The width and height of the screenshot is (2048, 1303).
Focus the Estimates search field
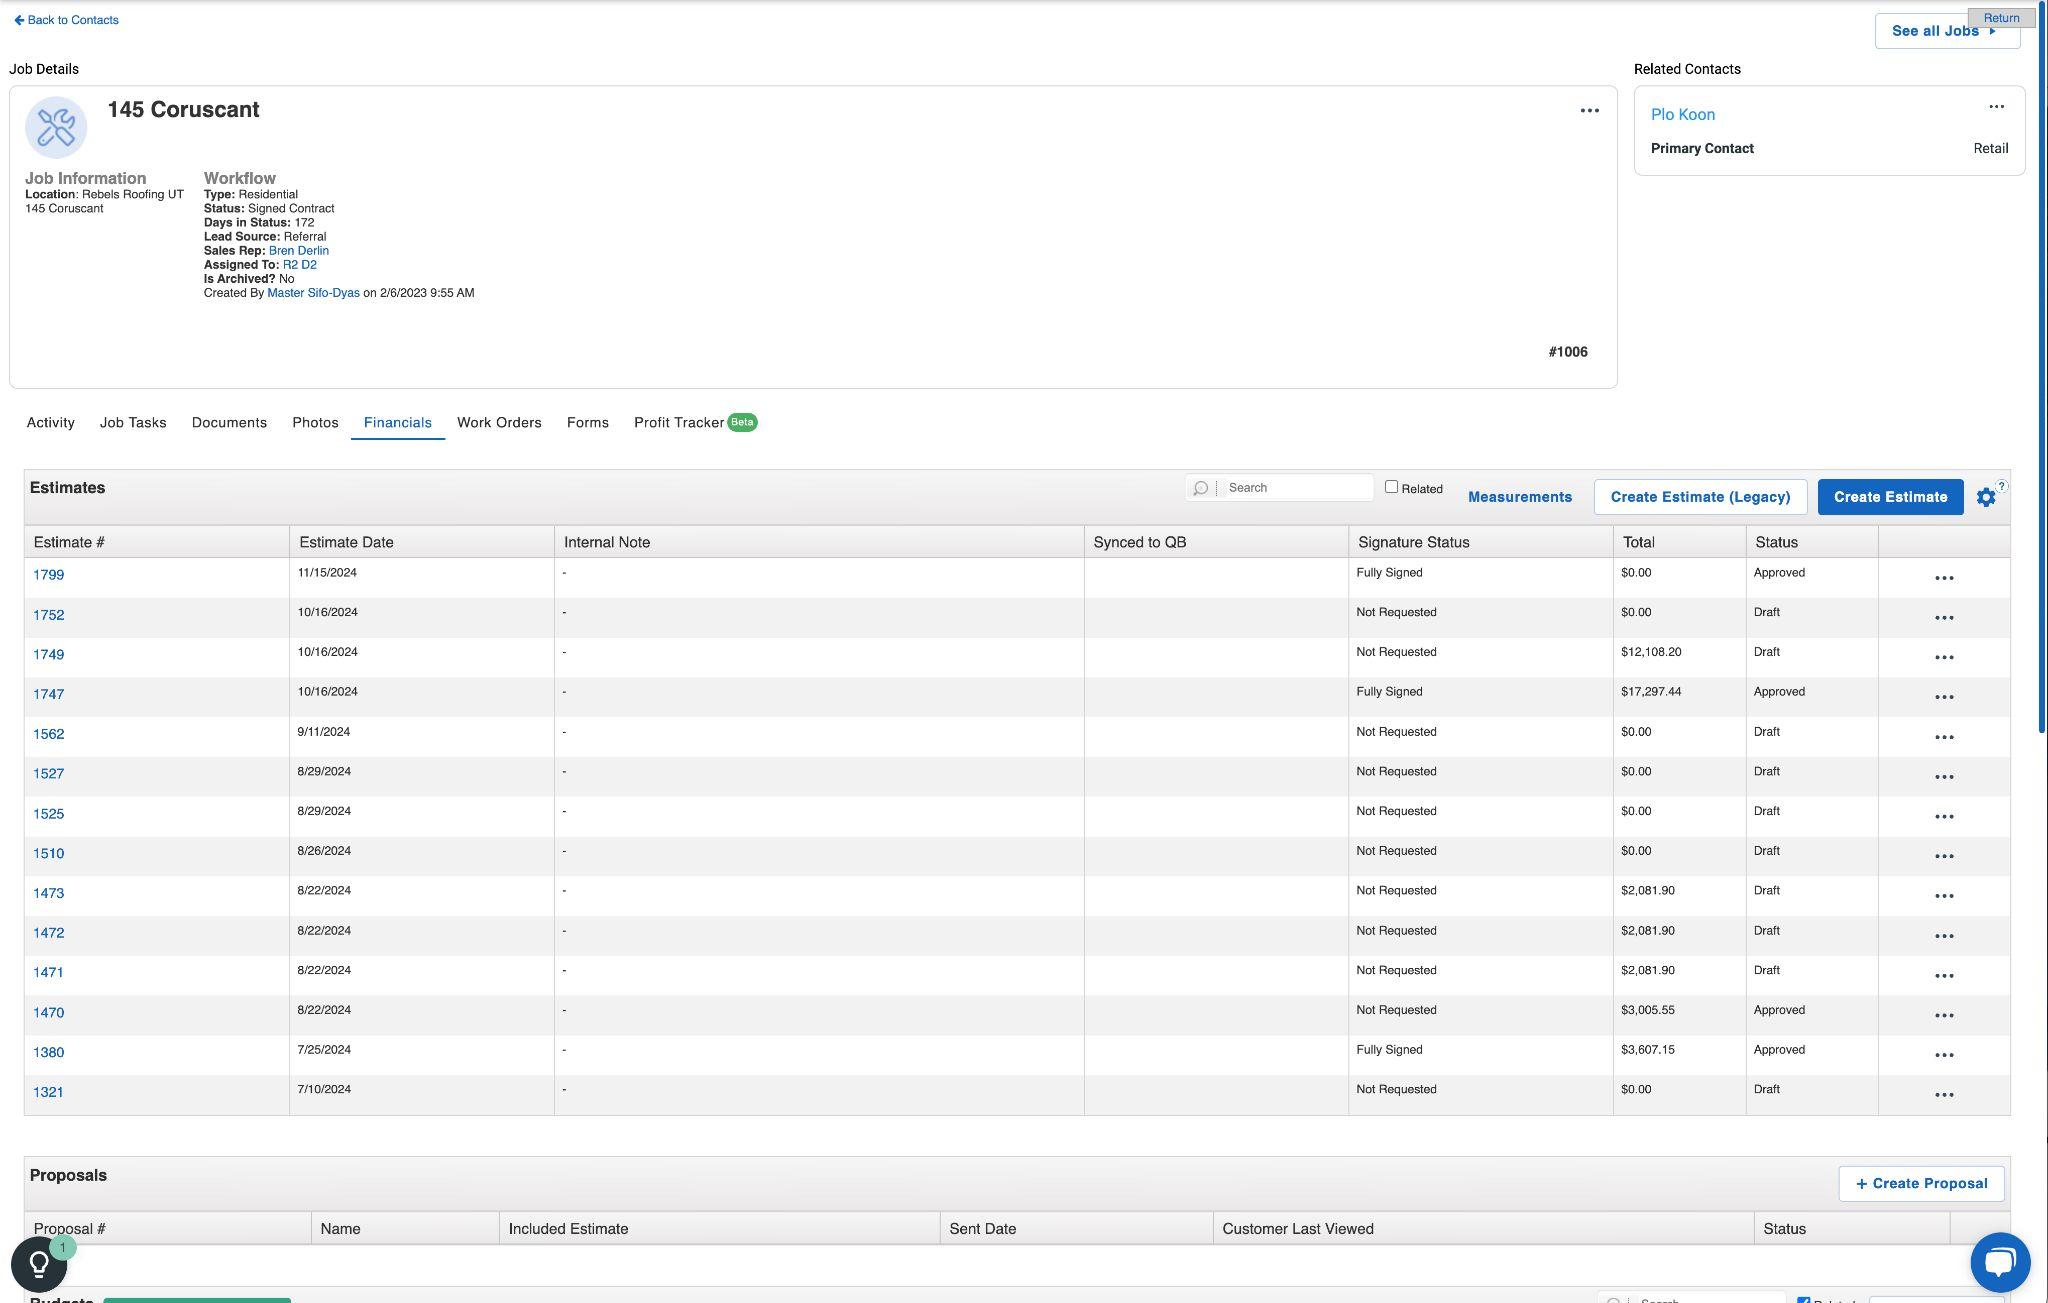[1296, 488]
